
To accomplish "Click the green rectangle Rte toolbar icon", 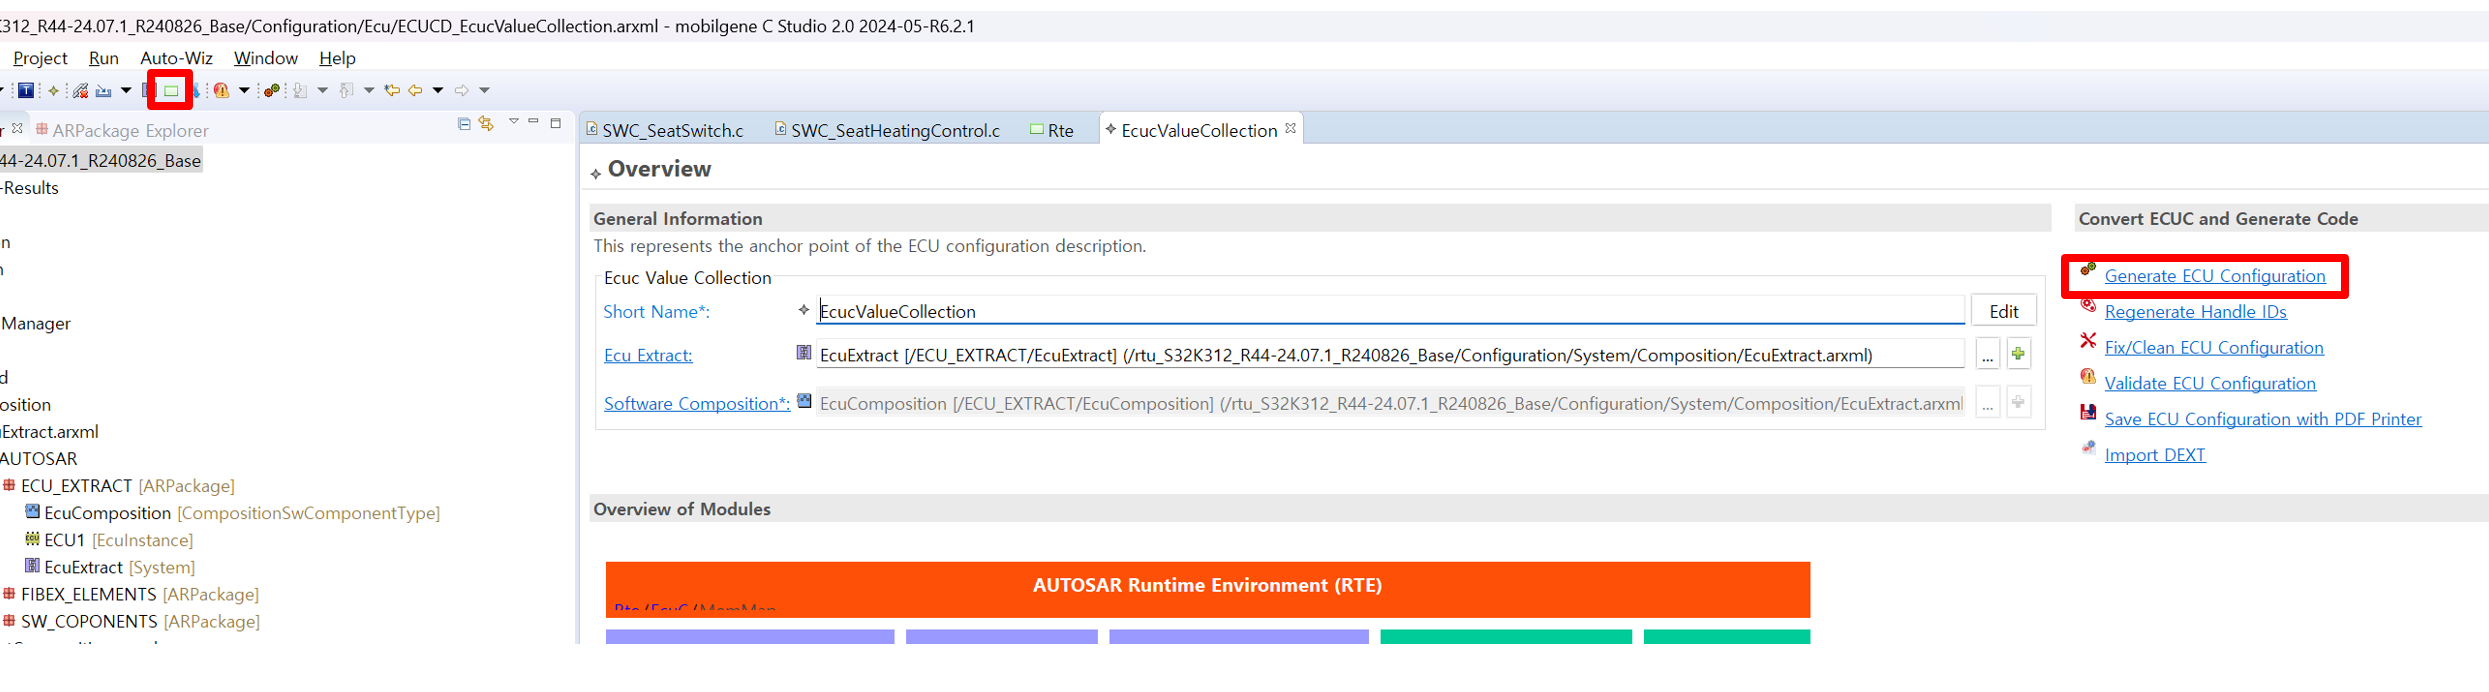I will 171,91.
